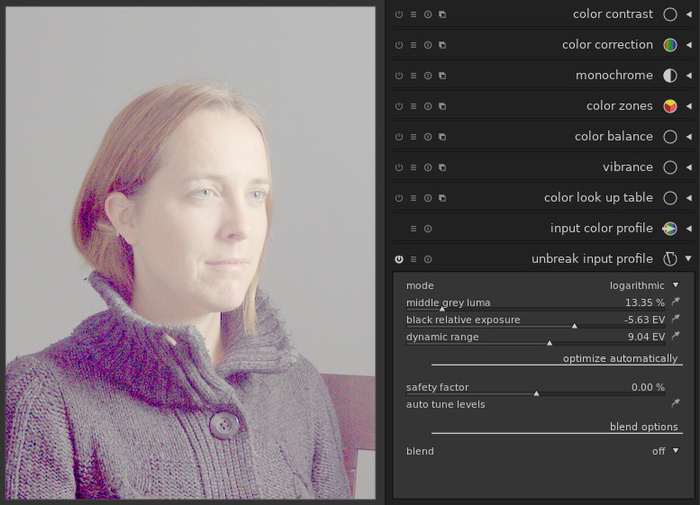Screen dimensions: 700x505
Task: Reset the monochrome module parameters
Action: (x=428, y=76)
